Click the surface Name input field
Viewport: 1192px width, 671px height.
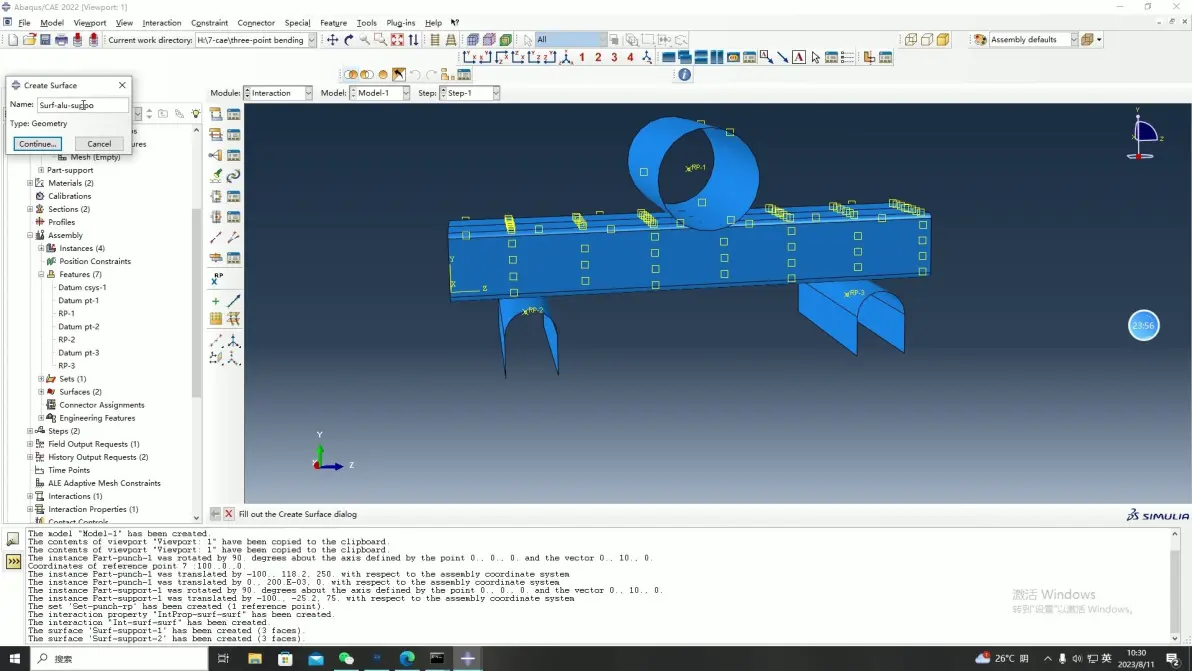pos(82,105)
